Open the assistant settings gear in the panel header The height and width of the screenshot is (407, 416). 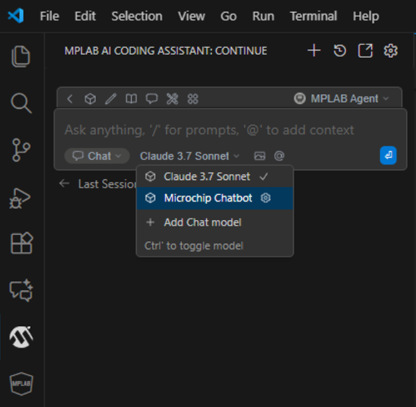391,51
